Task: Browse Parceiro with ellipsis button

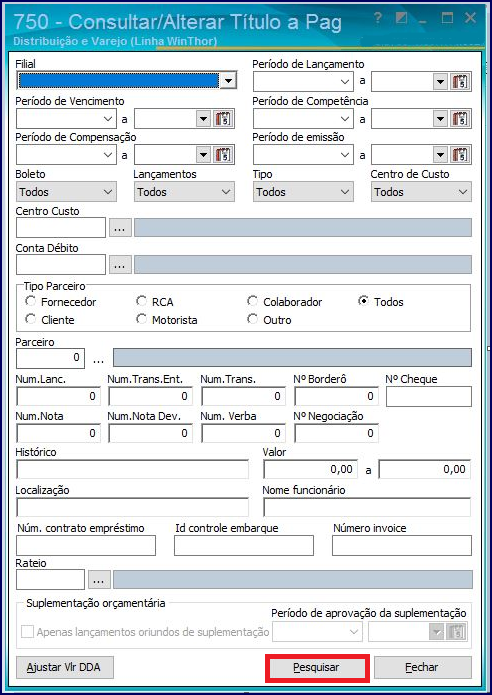Action: (98, 359)
